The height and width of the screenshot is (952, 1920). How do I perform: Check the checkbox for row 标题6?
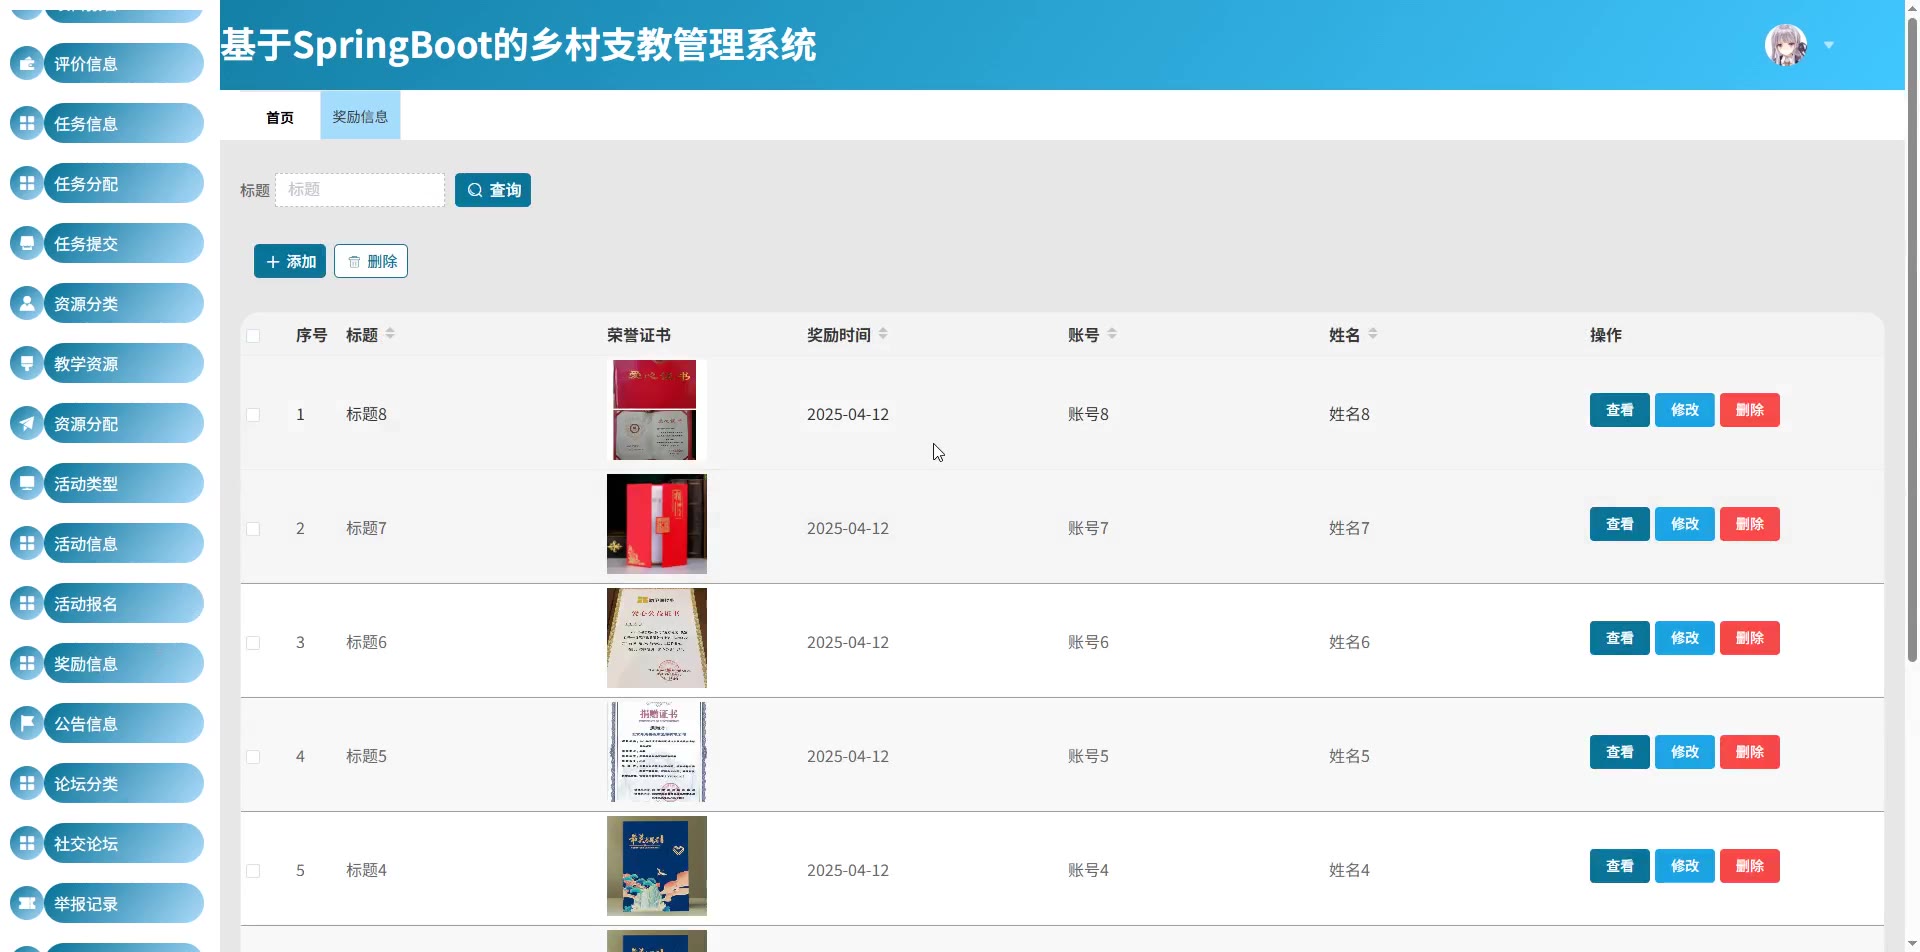pos(253,643)
